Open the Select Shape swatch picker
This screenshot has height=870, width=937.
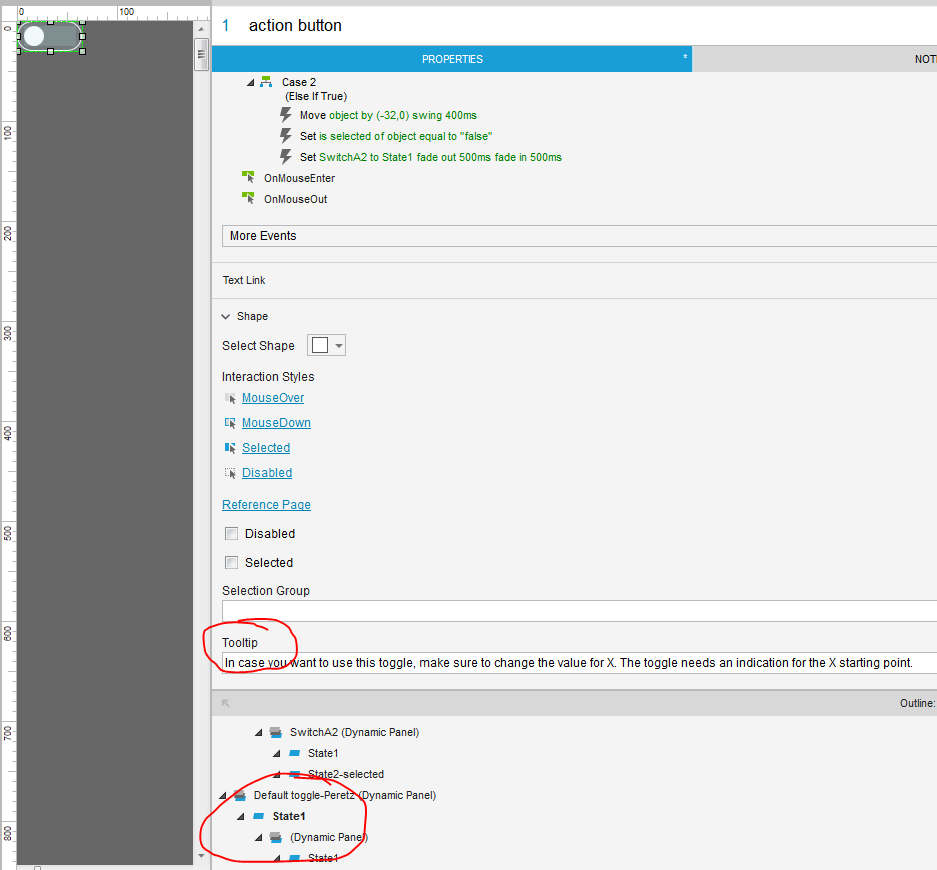click(x=326, y=346)
